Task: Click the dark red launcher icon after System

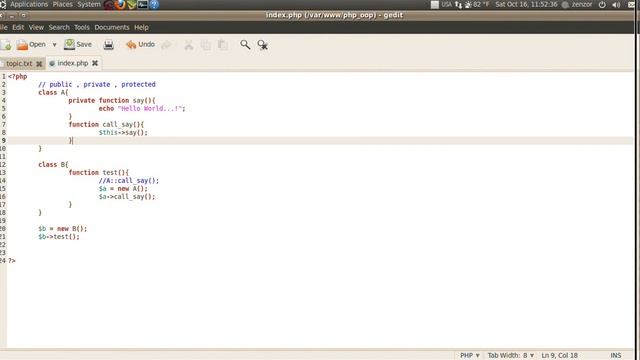Action: coord(109,5)
